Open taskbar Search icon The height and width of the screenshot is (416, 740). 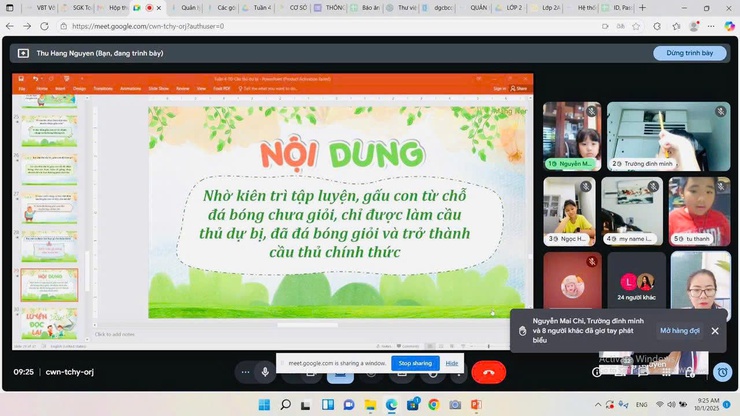(x=285, y=405)
